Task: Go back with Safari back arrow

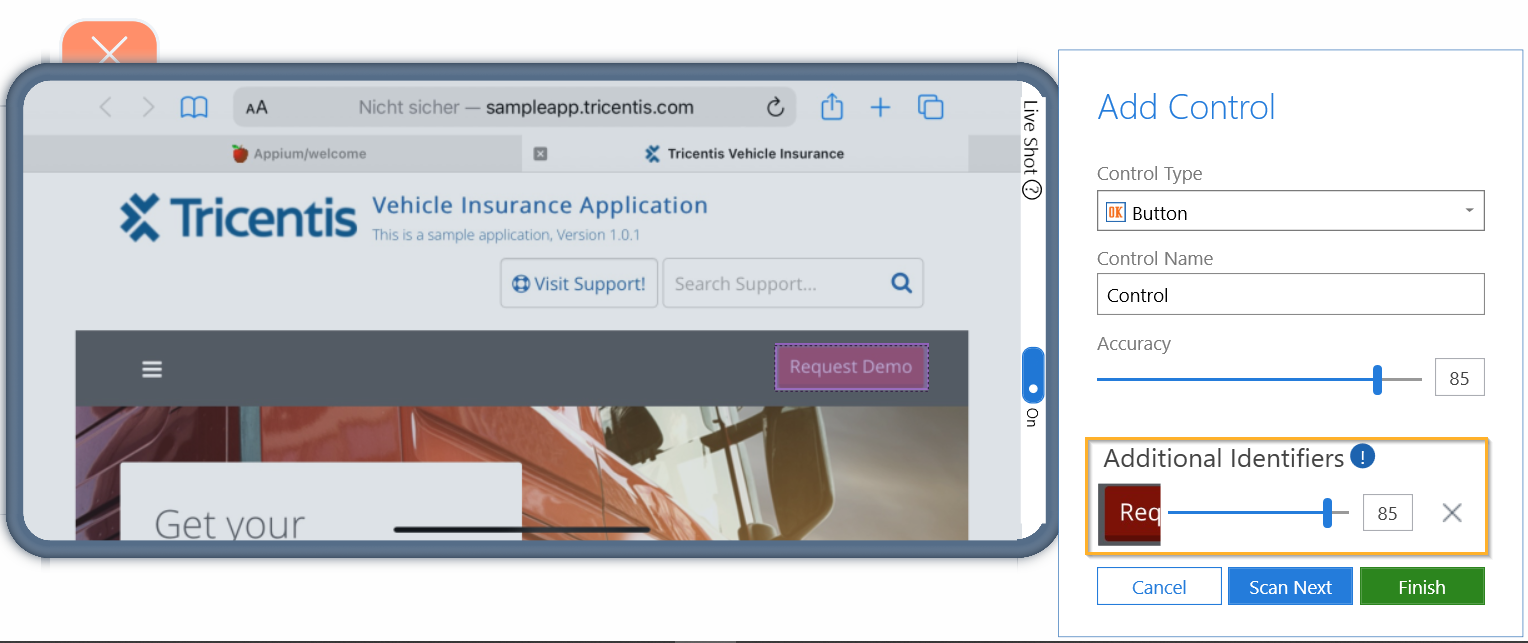Action: pos(106,107)
